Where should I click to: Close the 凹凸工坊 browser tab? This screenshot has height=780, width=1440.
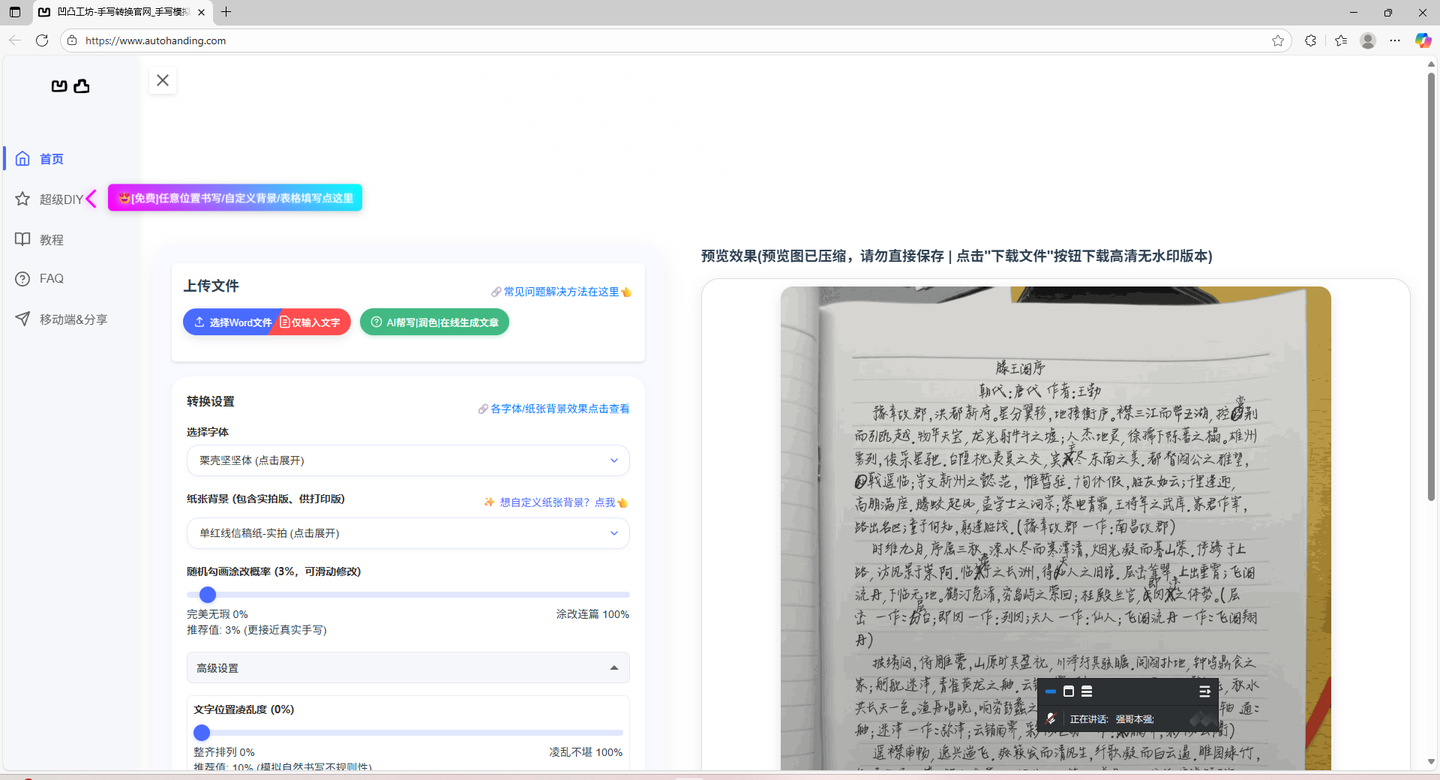(x=200, y=12)
